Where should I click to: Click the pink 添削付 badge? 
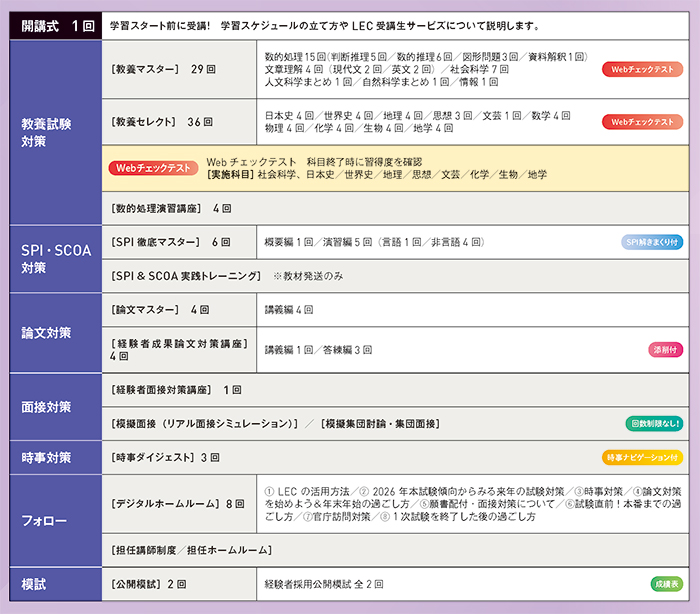tap(665, 350)
